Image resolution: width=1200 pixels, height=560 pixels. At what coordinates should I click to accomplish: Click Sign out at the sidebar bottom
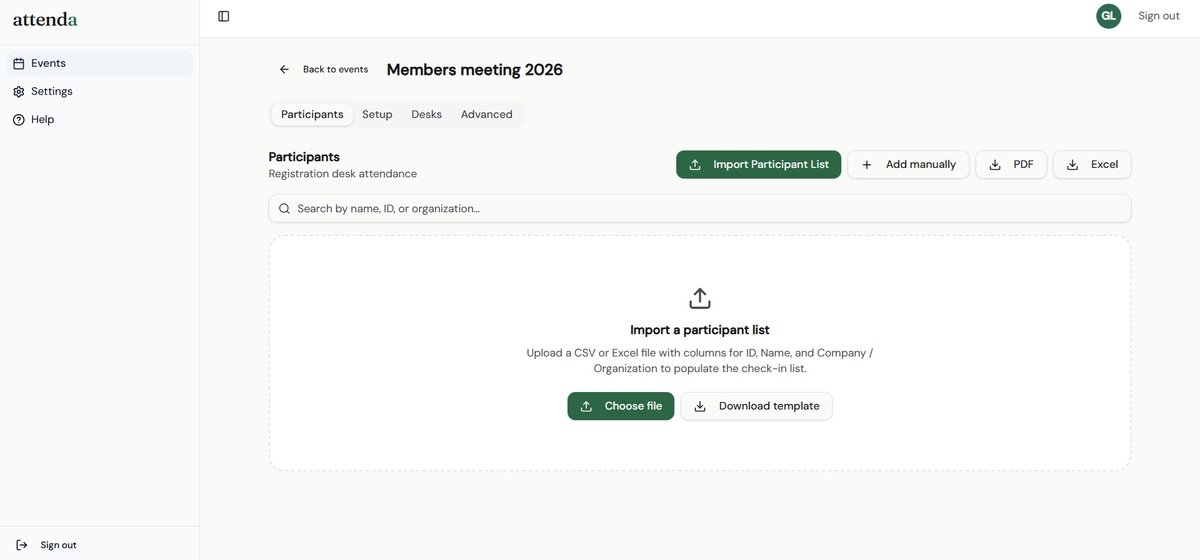[58, 545]
